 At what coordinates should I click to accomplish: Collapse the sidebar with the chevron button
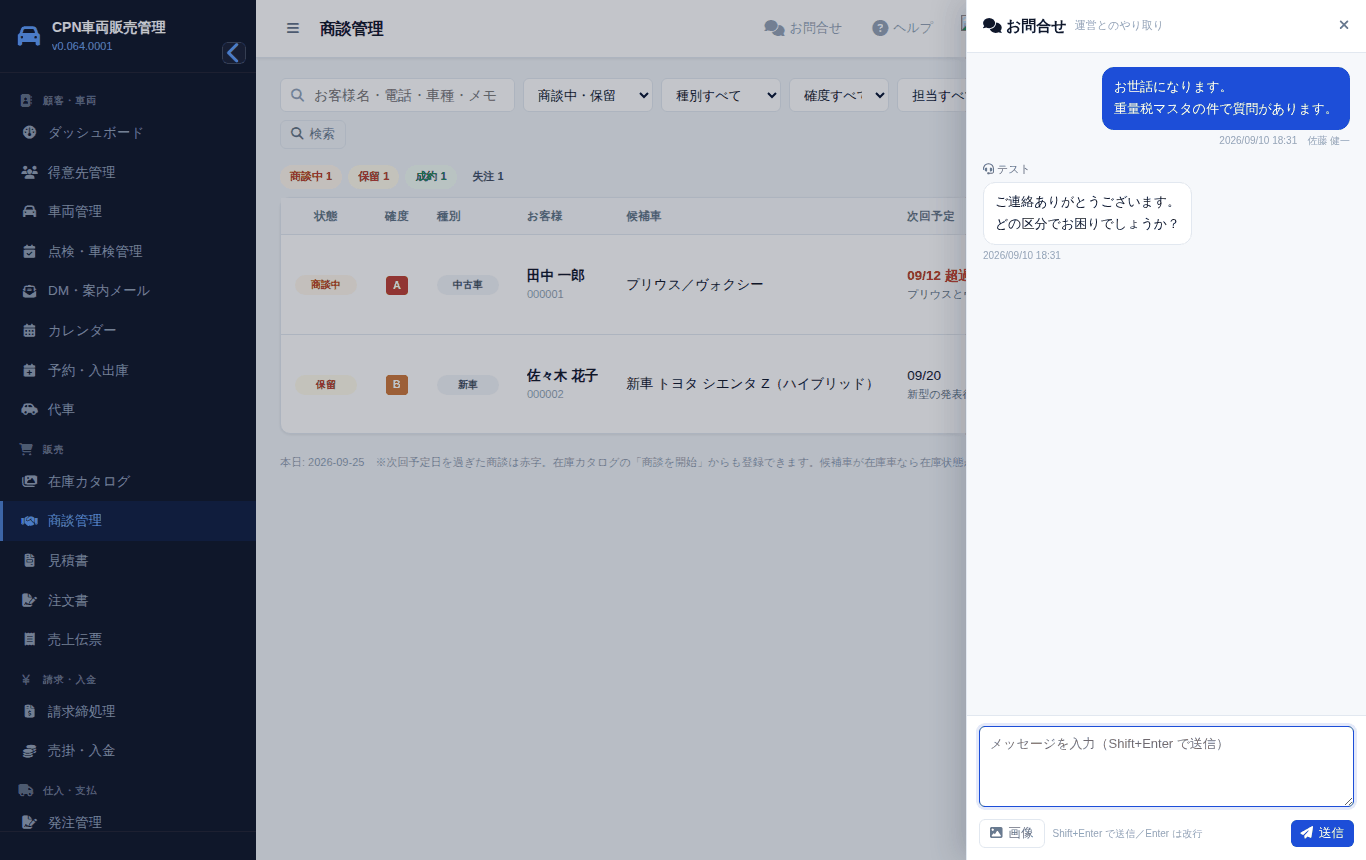pos(234,53)
